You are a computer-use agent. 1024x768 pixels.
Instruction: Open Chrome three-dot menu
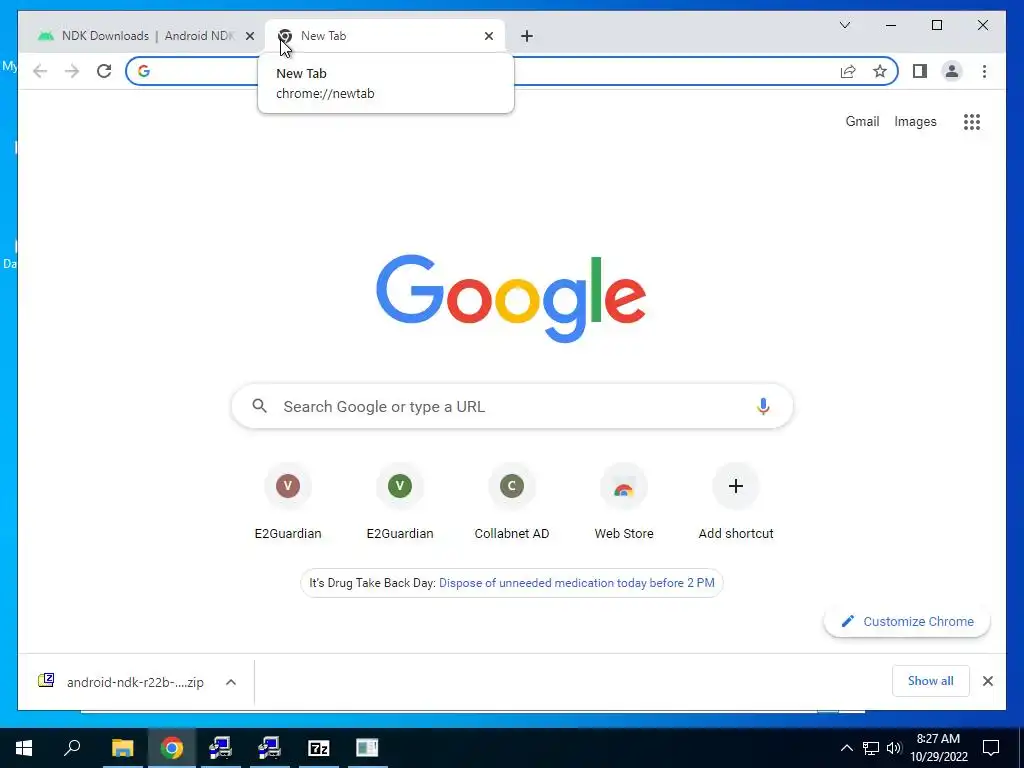click(984, 71)
